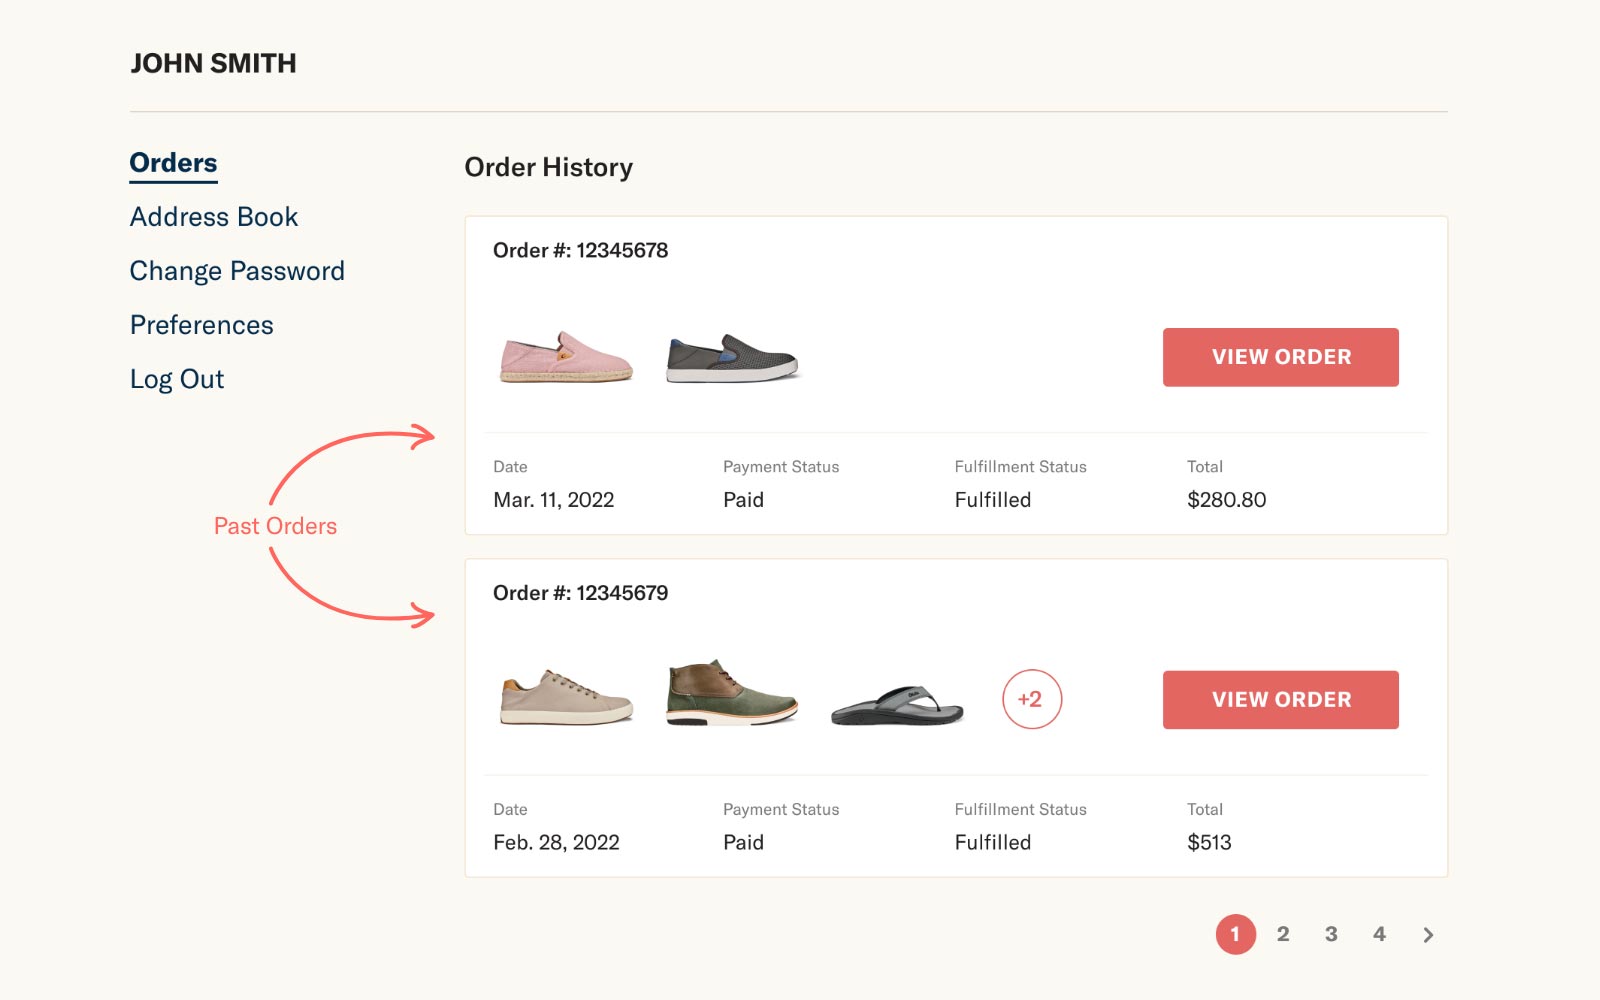This screenshot has height=1000, width=1600.
Task: Go to page 3 of order history
Action: click(x=1331, y=934)
